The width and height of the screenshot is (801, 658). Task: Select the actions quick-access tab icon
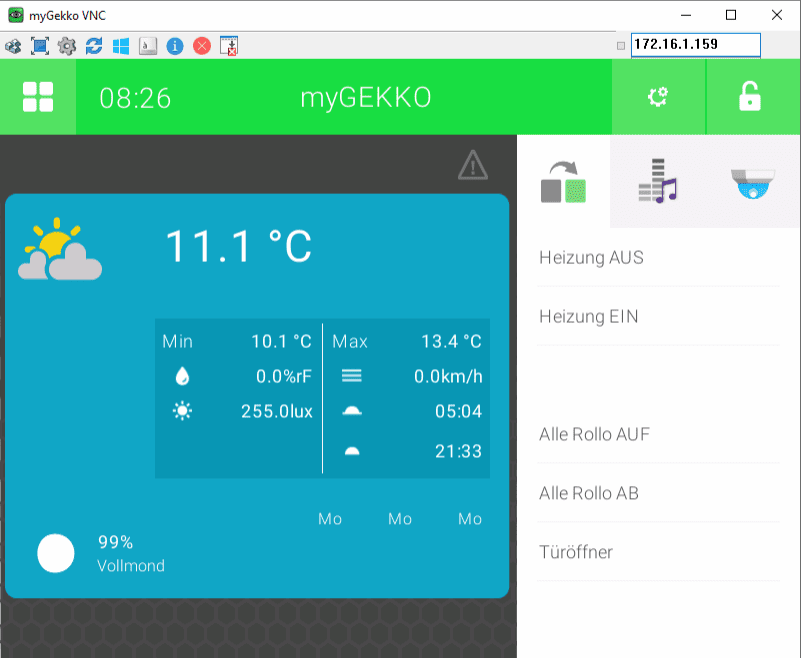563,182
